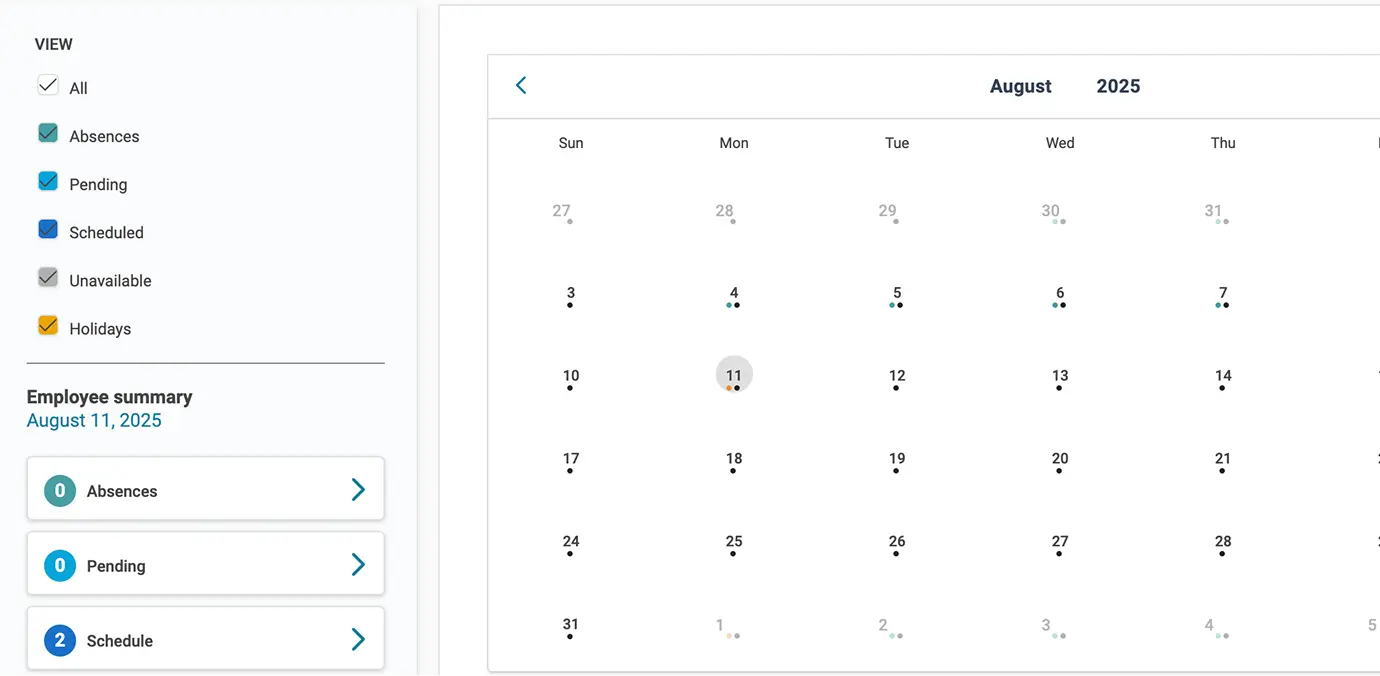Click the Absences count badge
This screenshot has height=676, width=1380.
[x=59, y=490]
